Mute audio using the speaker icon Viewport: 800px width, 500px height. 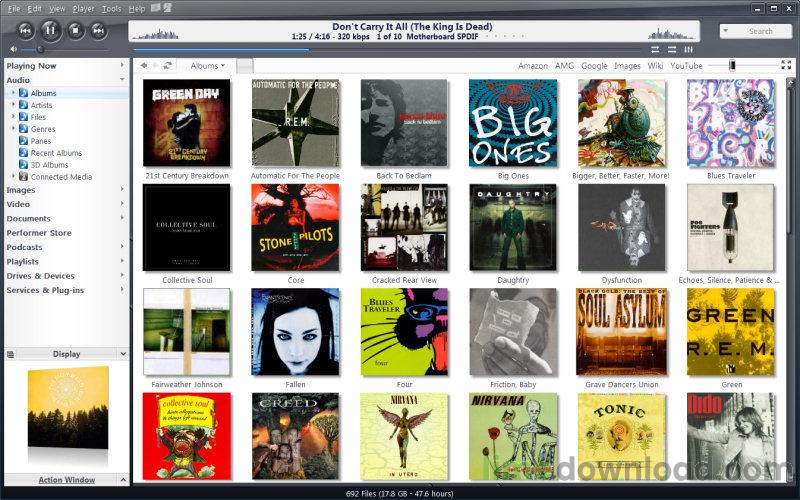pos(14,49)
